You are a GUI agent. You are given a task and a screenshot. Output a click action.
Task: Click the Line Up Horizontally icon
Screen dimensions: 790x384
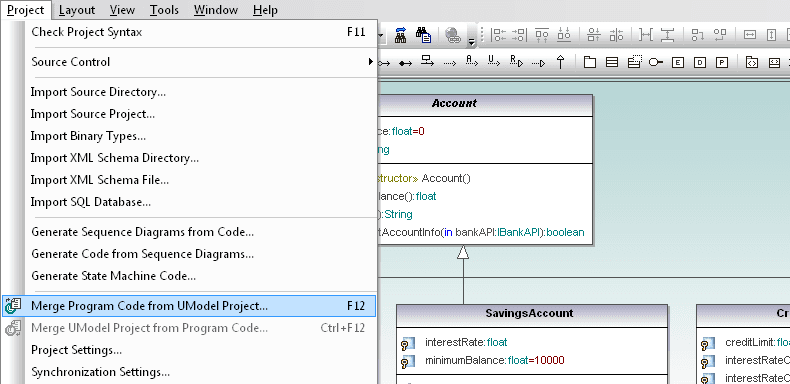click(x=698, y=35)
